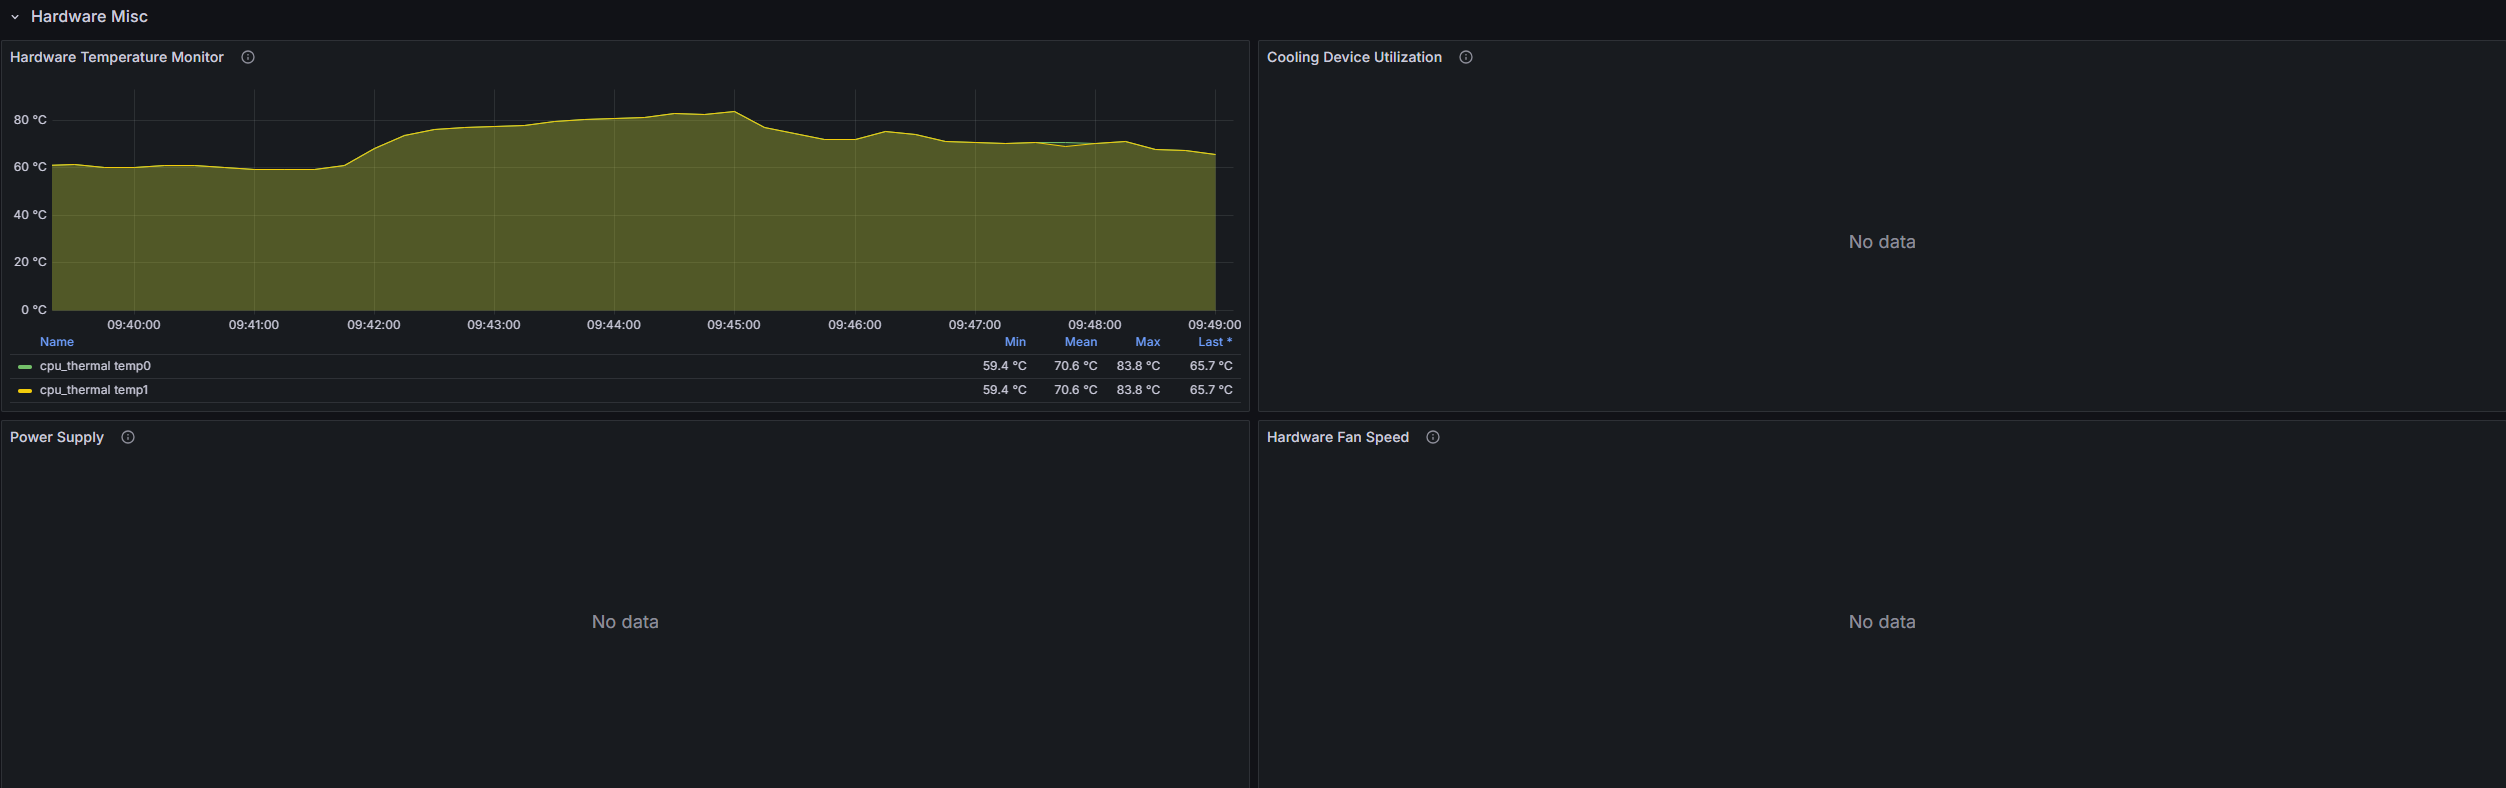Viewport: 2506px width, 788px height.
Task: Click No data text in Cooling Device Utilization
Action: [x=1882, y=242]
